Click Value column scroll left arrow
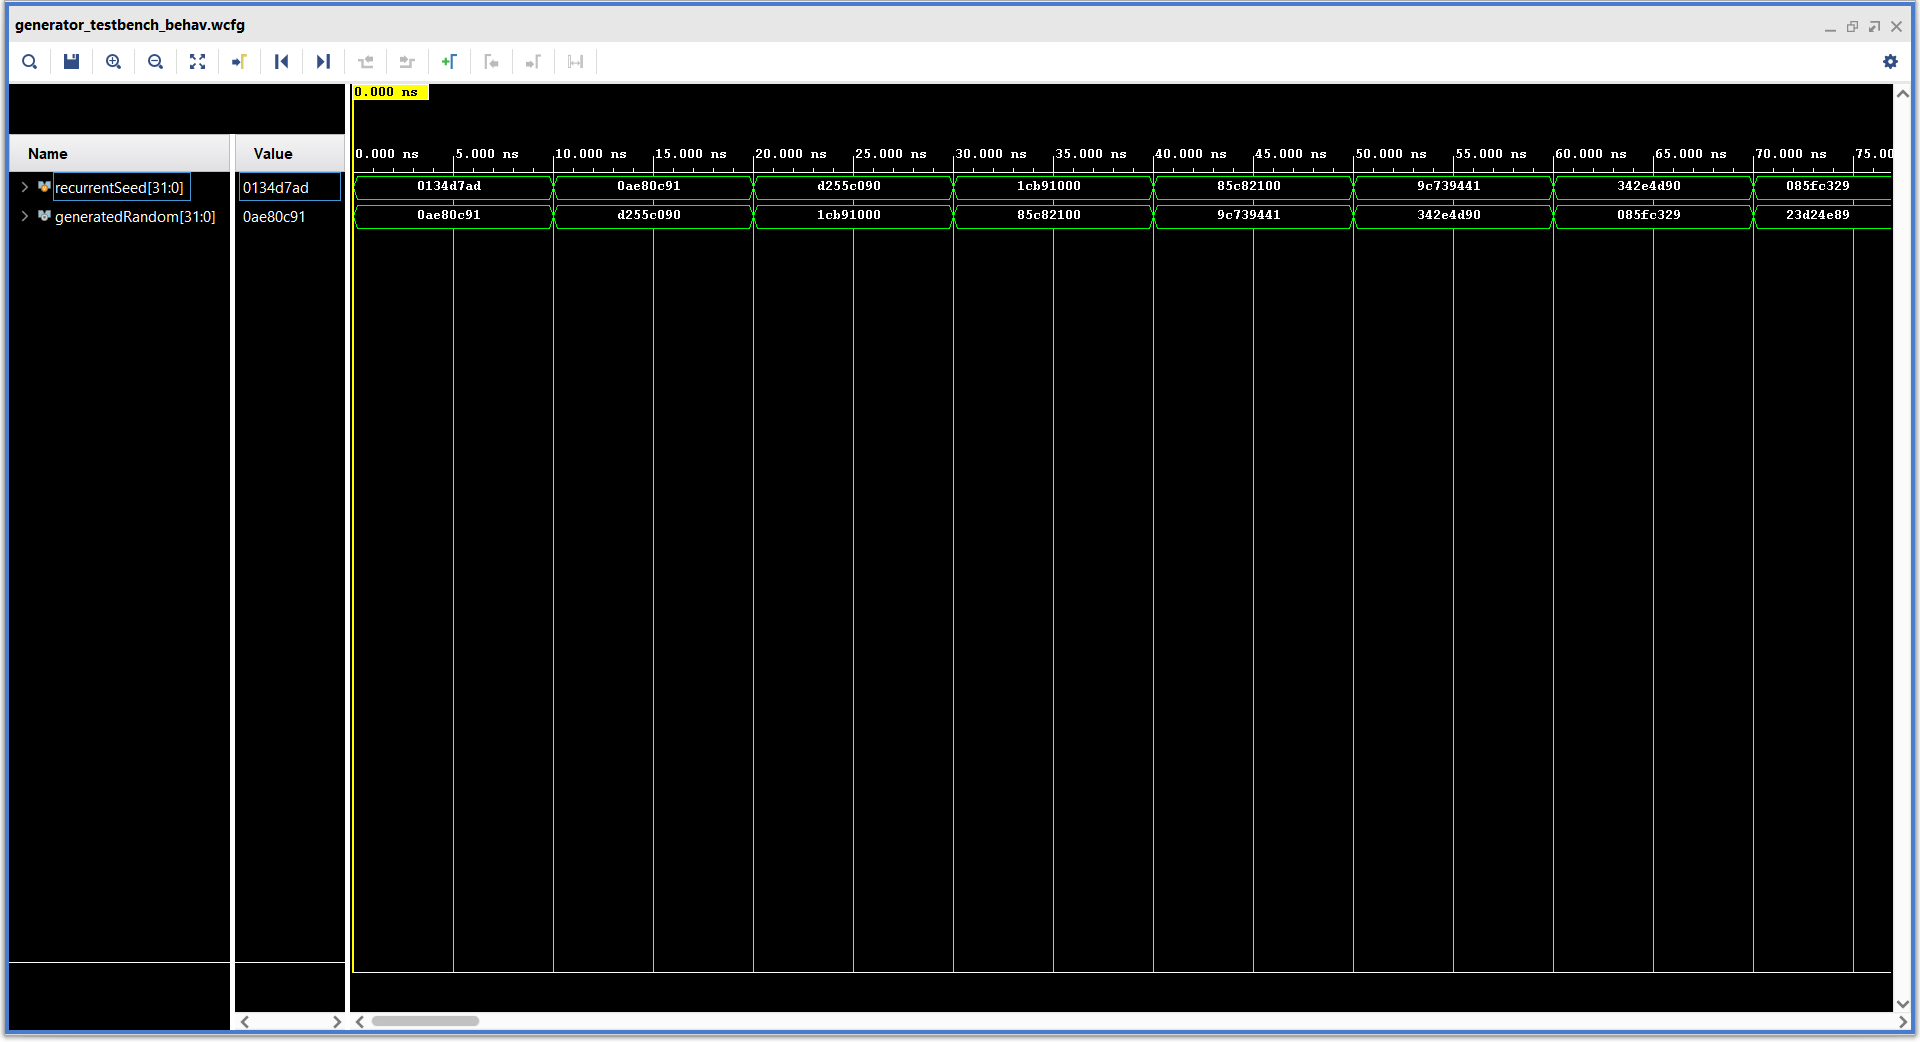The image size is (1920, 1042). [x=244, y=1021]
